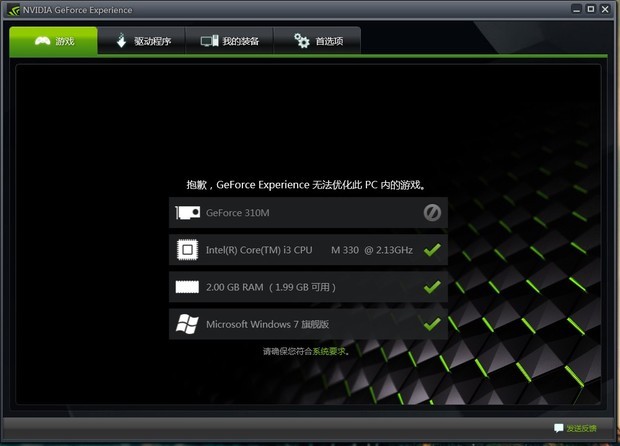Screen dimensions: 620x446
Task: Click the CPU chip icon beside Intel Core i3
Action: point(187,250)
